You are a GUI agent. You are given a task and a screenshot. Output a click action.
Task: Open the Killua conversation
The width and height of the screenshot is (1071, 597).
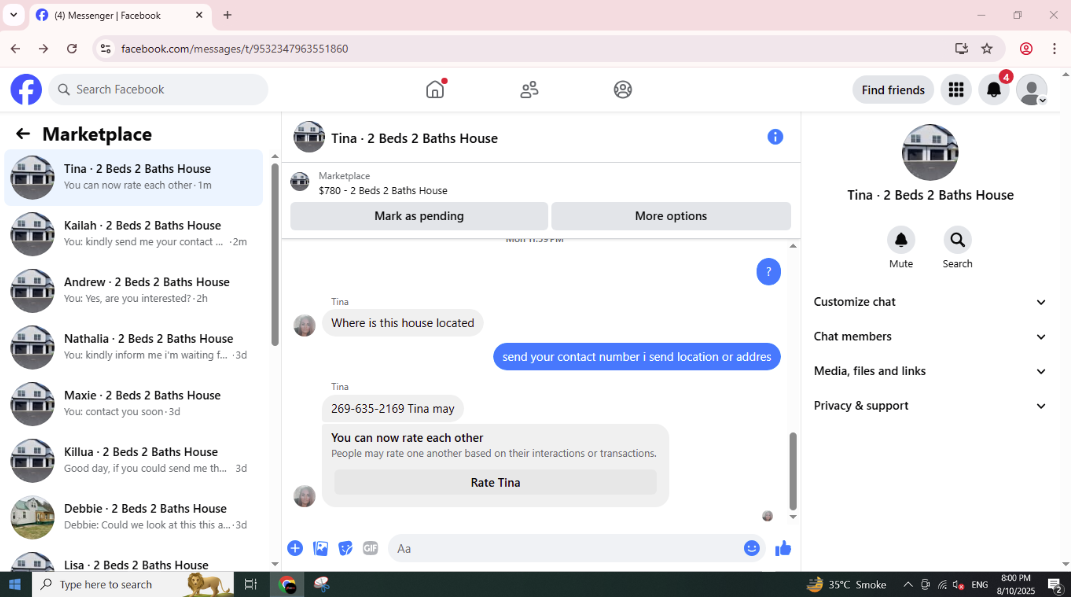(x=134, y=460)
